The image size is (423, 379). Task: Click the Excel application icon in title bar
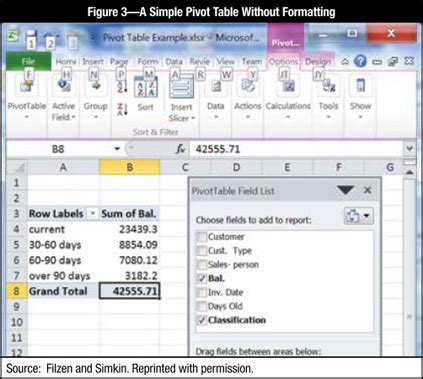point(13,36)
